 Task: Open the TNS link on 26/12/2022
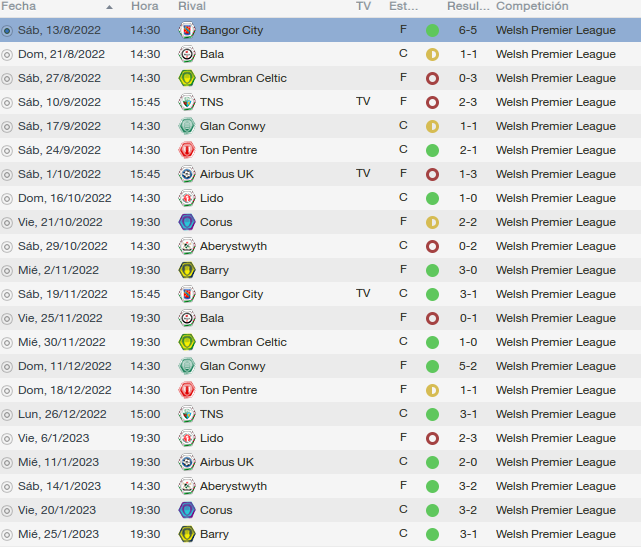pyautogui.click(x=211, y=414)
